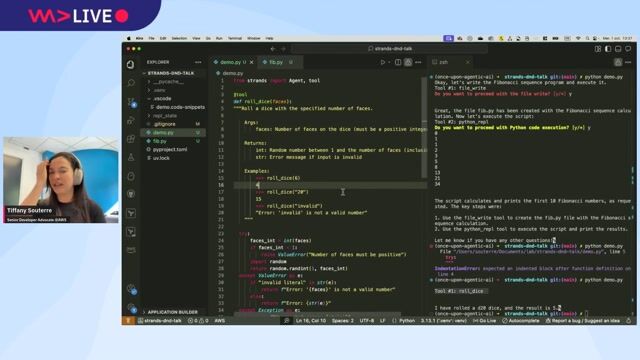This screenshot has height=360, width=640.
Task: Open the Selection menu in the menu bar
Action: point(179,38)
